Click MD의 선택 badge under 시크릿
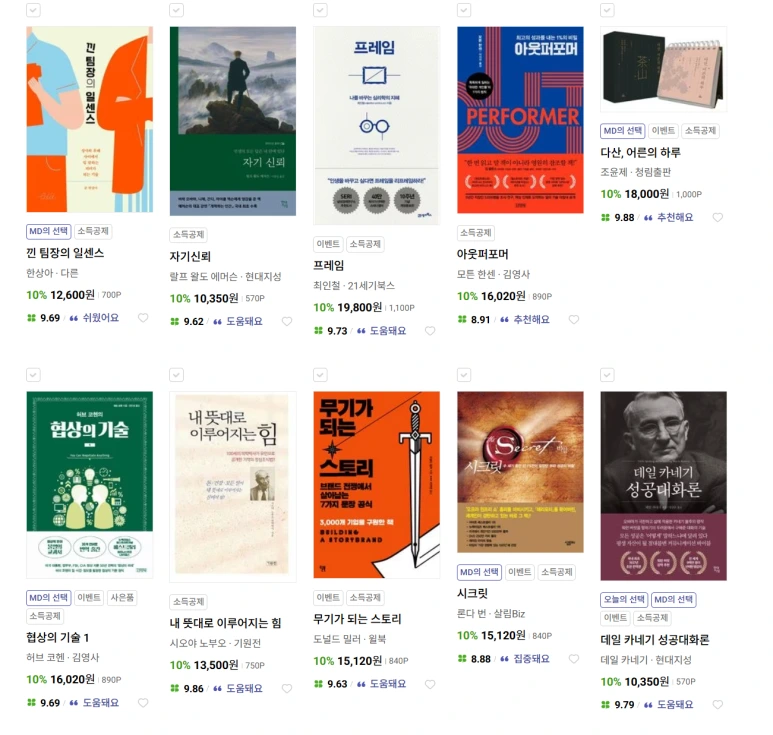773x735 pixels. coord(479,572)
